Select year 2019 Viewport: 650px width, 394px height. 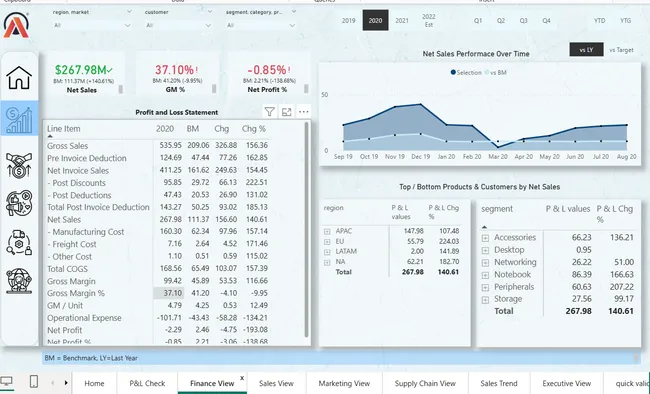pyautogui.click(x=349, y=20)
